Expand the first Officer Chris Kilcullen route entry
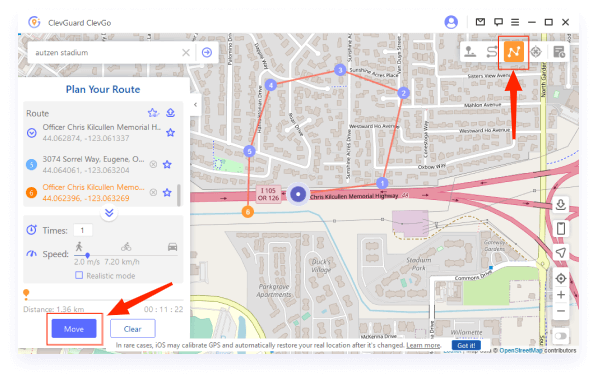 [x=32, y=133]
